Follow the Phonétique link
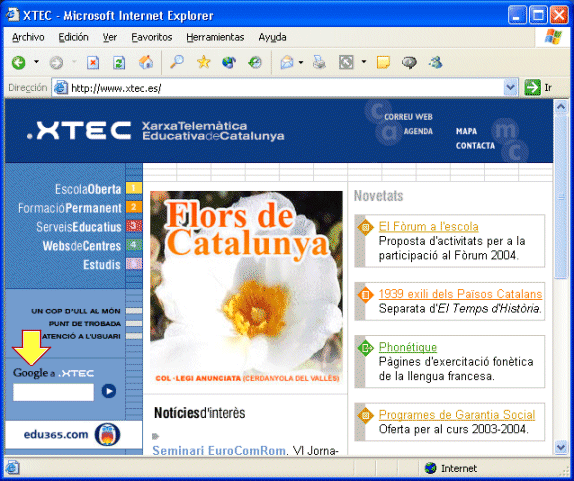574x481 pixels. [408, 347]
